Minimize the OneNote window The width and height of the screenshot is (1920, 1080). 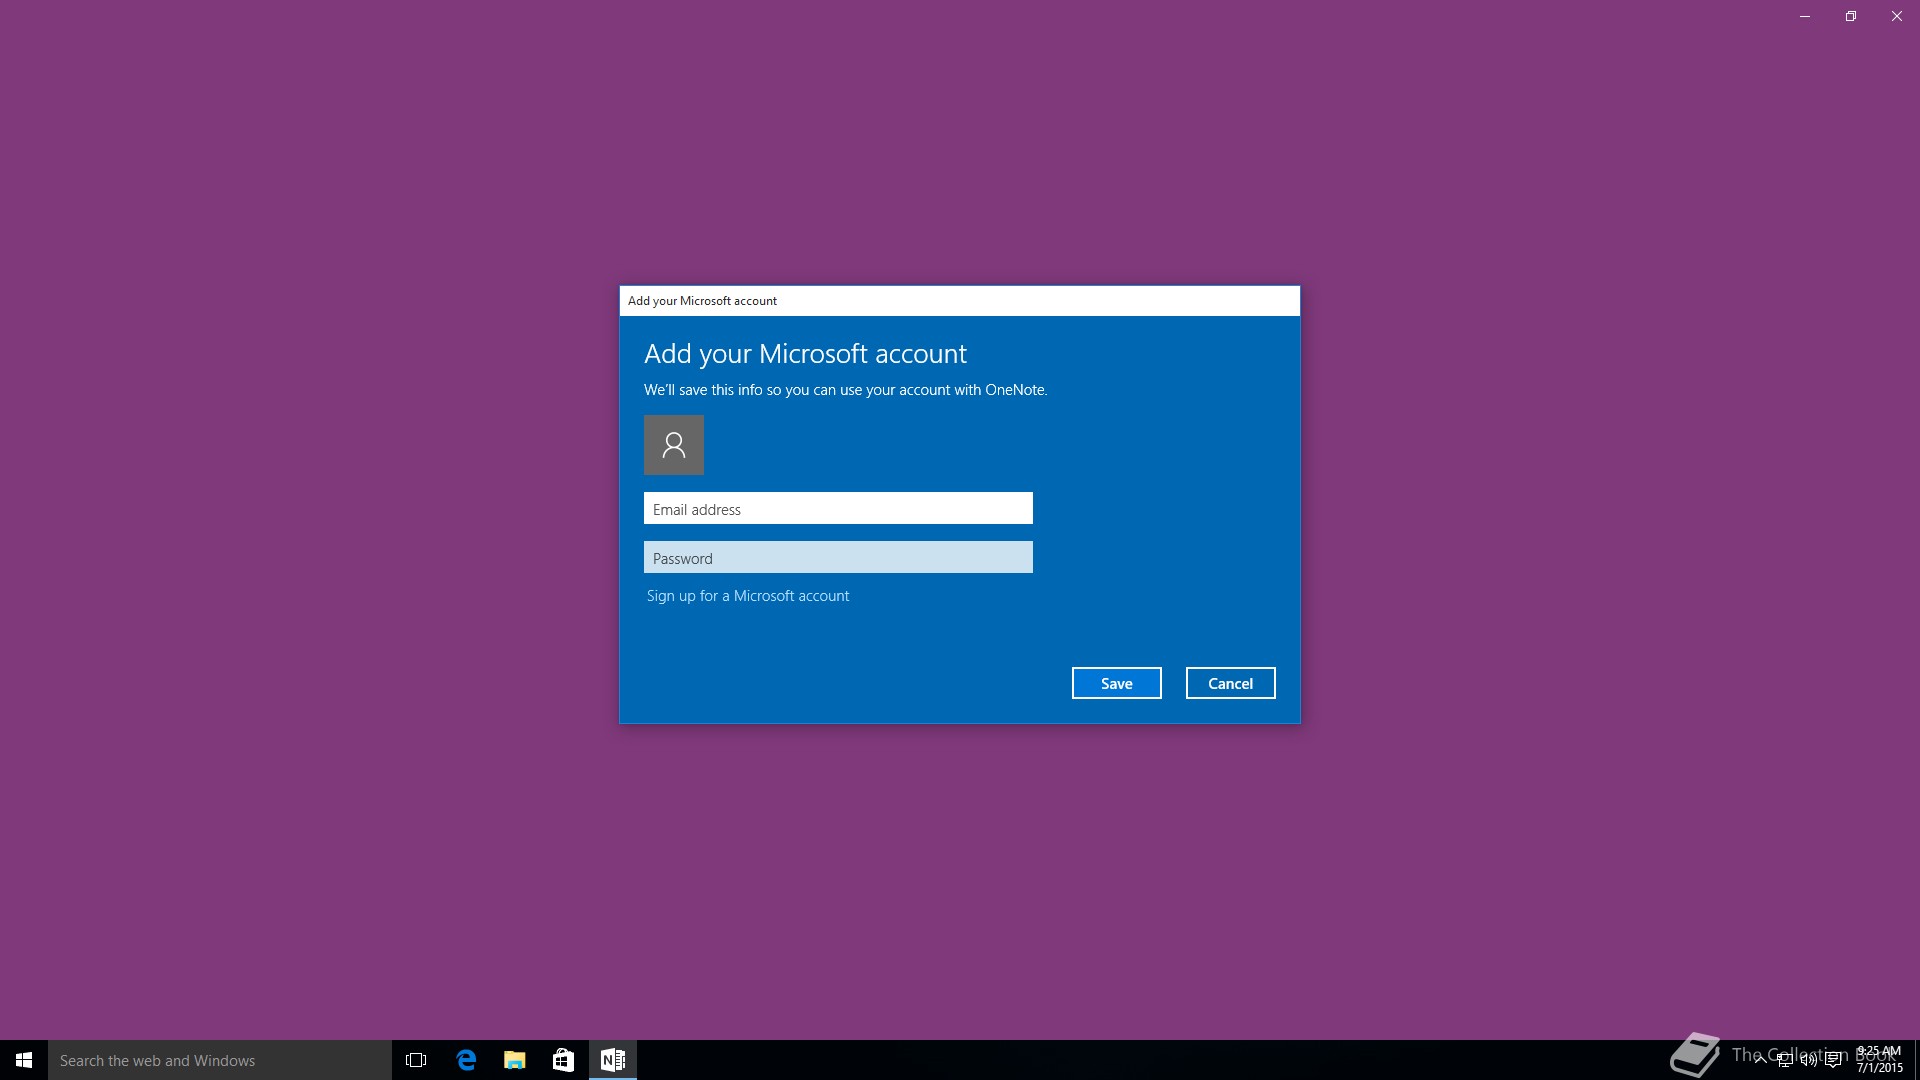(1805, 16)
